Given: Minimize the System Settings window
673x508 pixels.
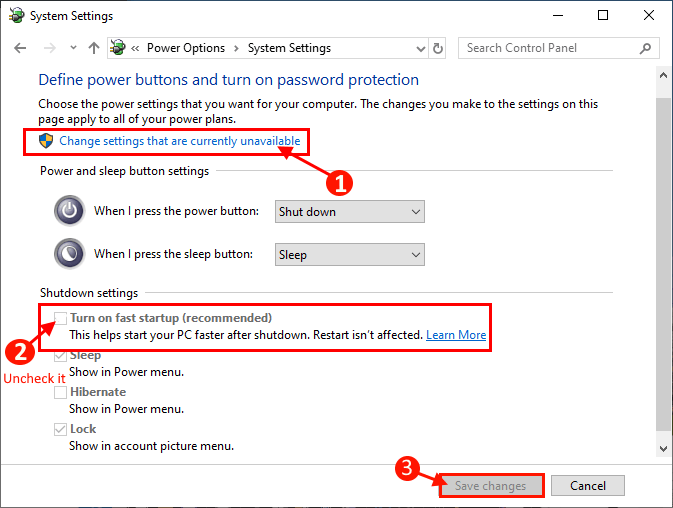Looking at the screenshot, I should 558,15.
